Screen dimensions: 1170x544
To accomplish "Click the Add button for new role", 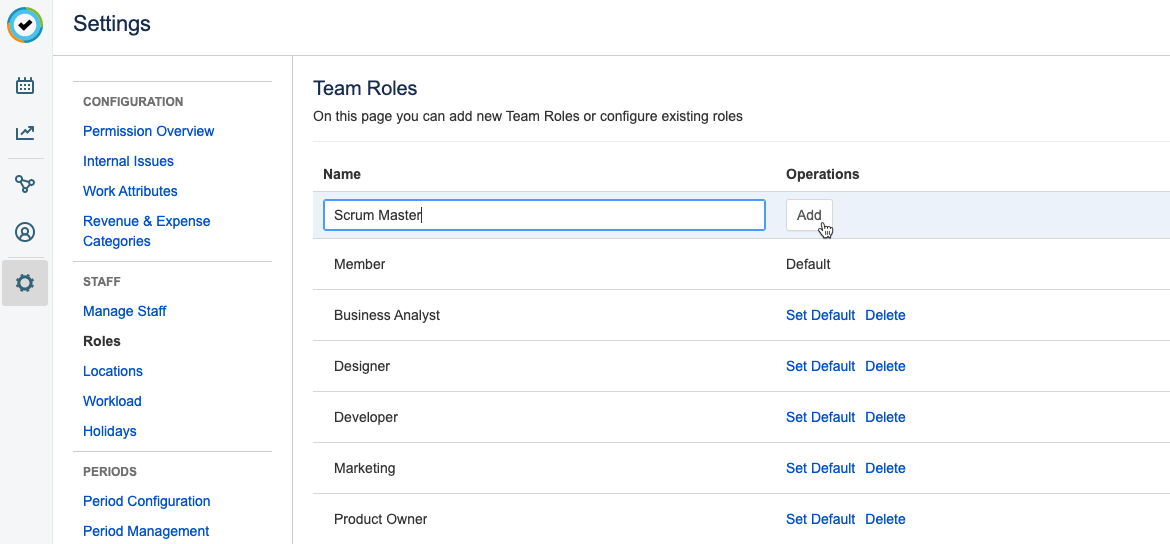I will tap(809, 215).
